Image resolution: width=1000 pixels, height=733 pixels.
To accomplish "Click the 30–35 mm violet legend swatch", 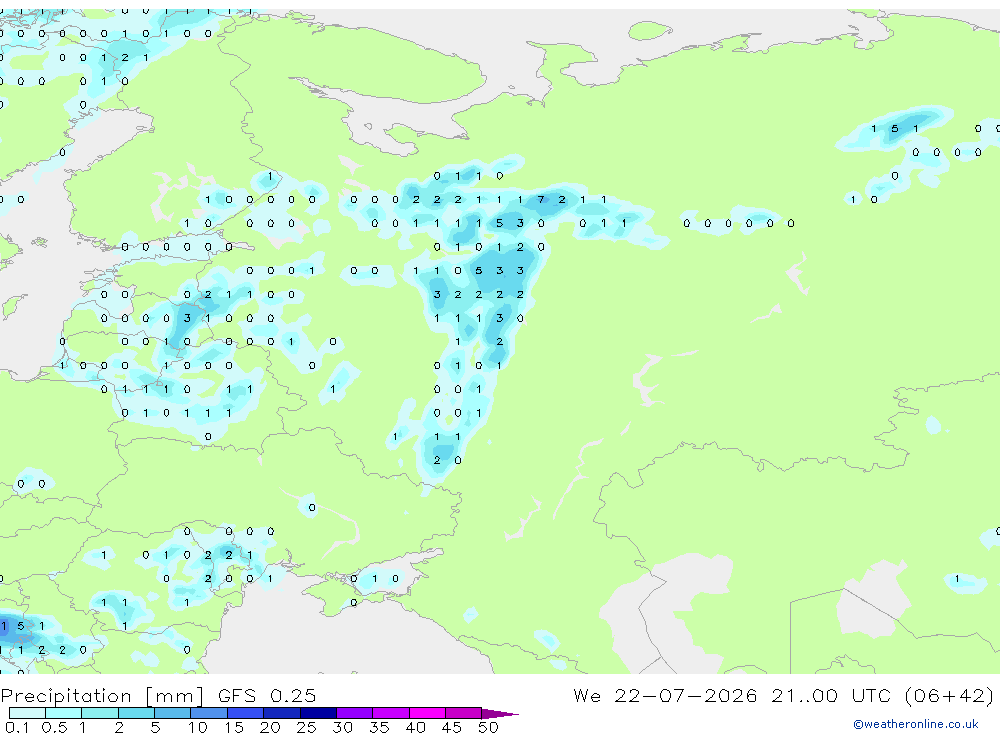I will [x=354, y=713].
